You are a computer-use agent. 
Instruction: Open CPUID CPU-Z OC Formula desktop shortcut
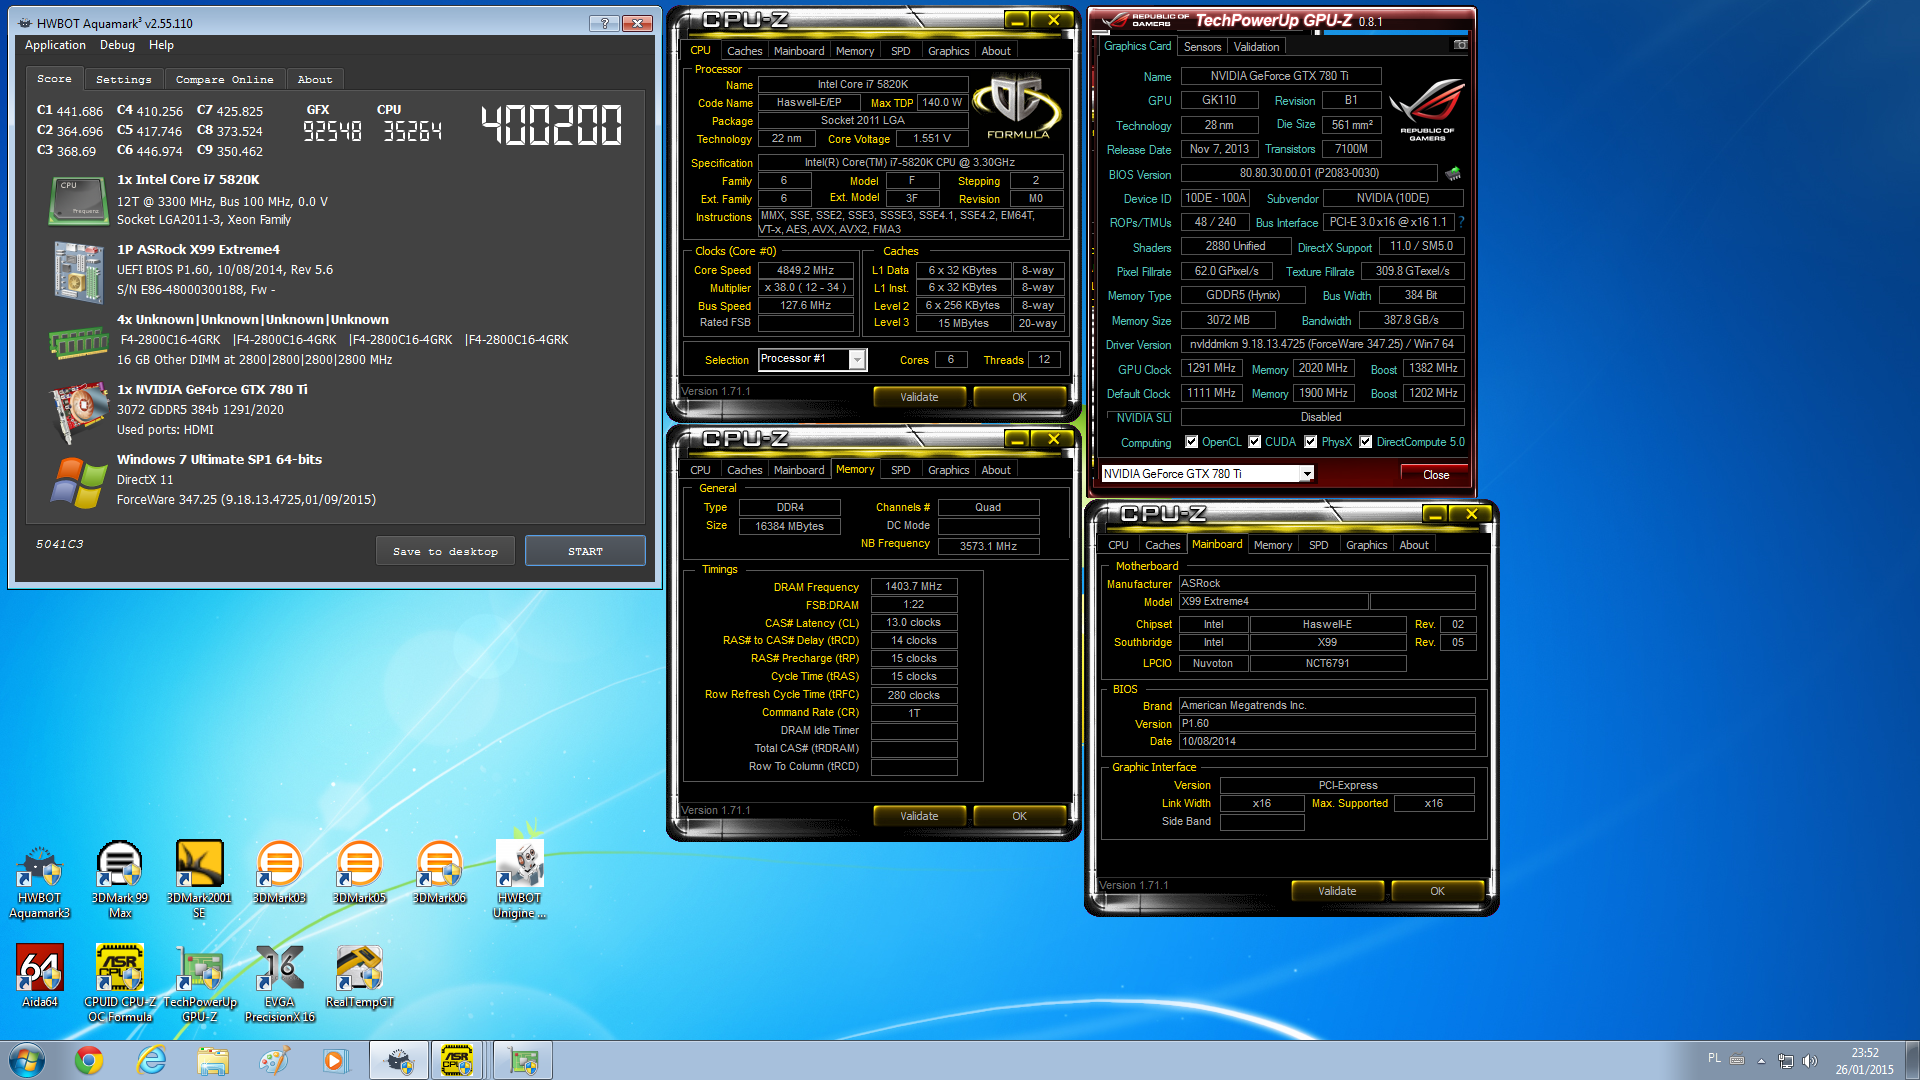(x=120, y=983)
